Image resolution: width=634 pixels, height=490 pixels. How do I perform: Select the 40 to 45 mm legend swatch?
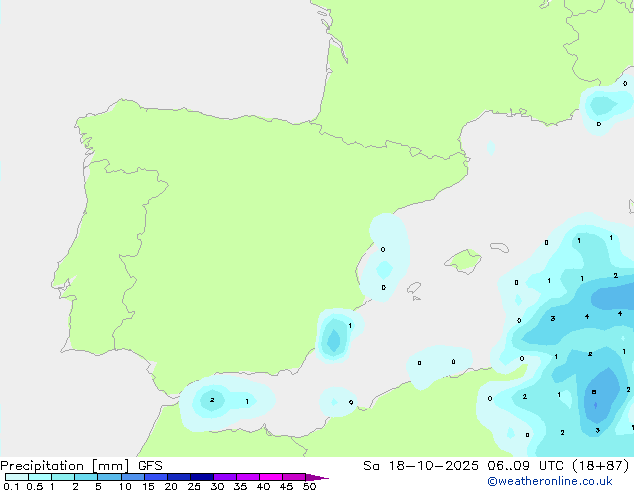tap(271, 477)
